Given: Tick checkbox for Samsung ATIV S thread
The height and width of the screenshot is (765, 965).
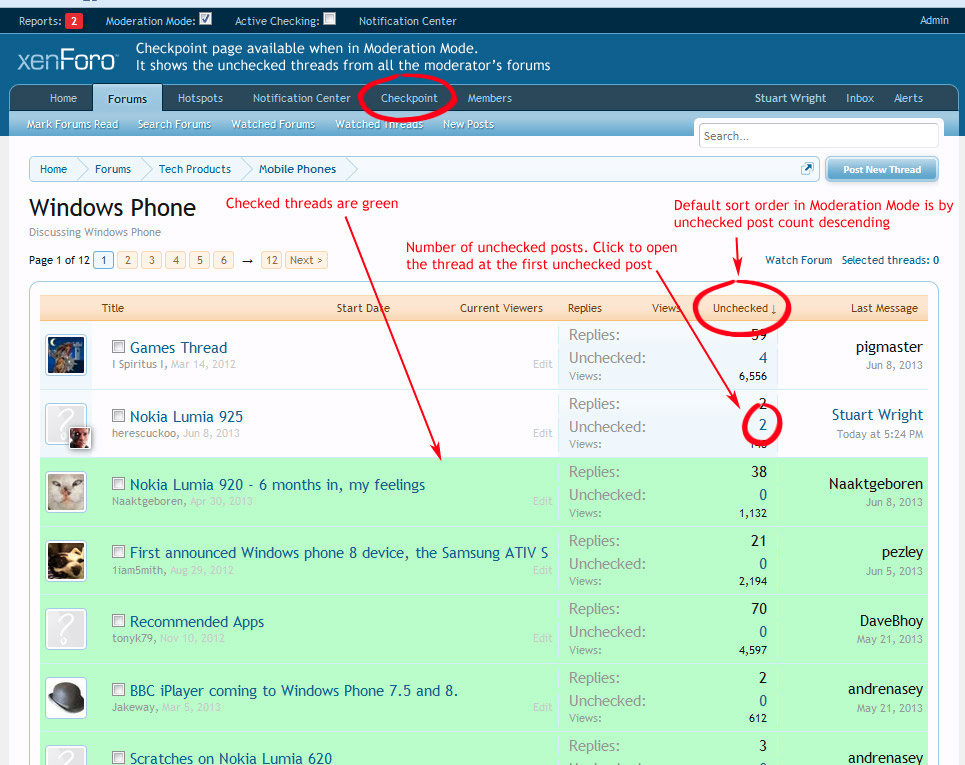Looking at the screenshot, I should (118, 551).
